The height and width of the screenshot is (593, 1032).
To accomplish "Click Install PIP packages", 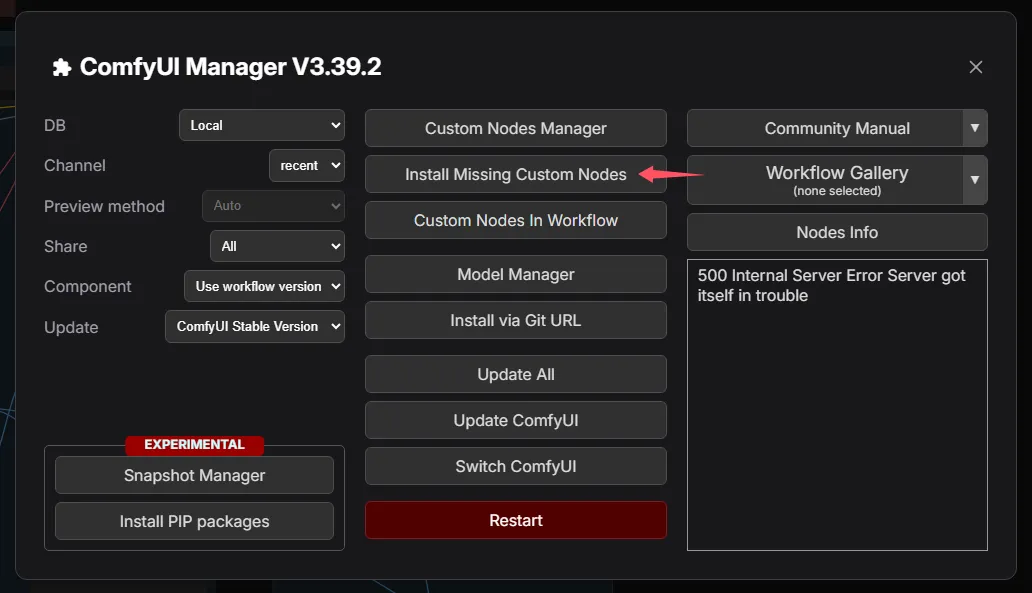I will 194,521.
